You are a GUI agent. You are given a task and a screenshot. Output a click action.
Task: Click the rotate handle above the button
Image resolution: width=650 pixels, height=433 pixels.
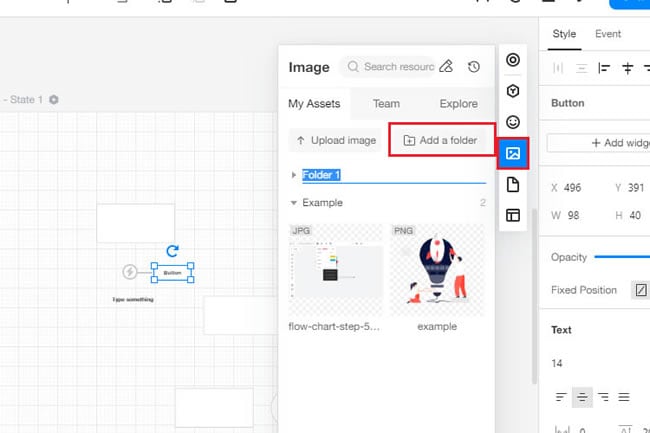click(172, 251)
